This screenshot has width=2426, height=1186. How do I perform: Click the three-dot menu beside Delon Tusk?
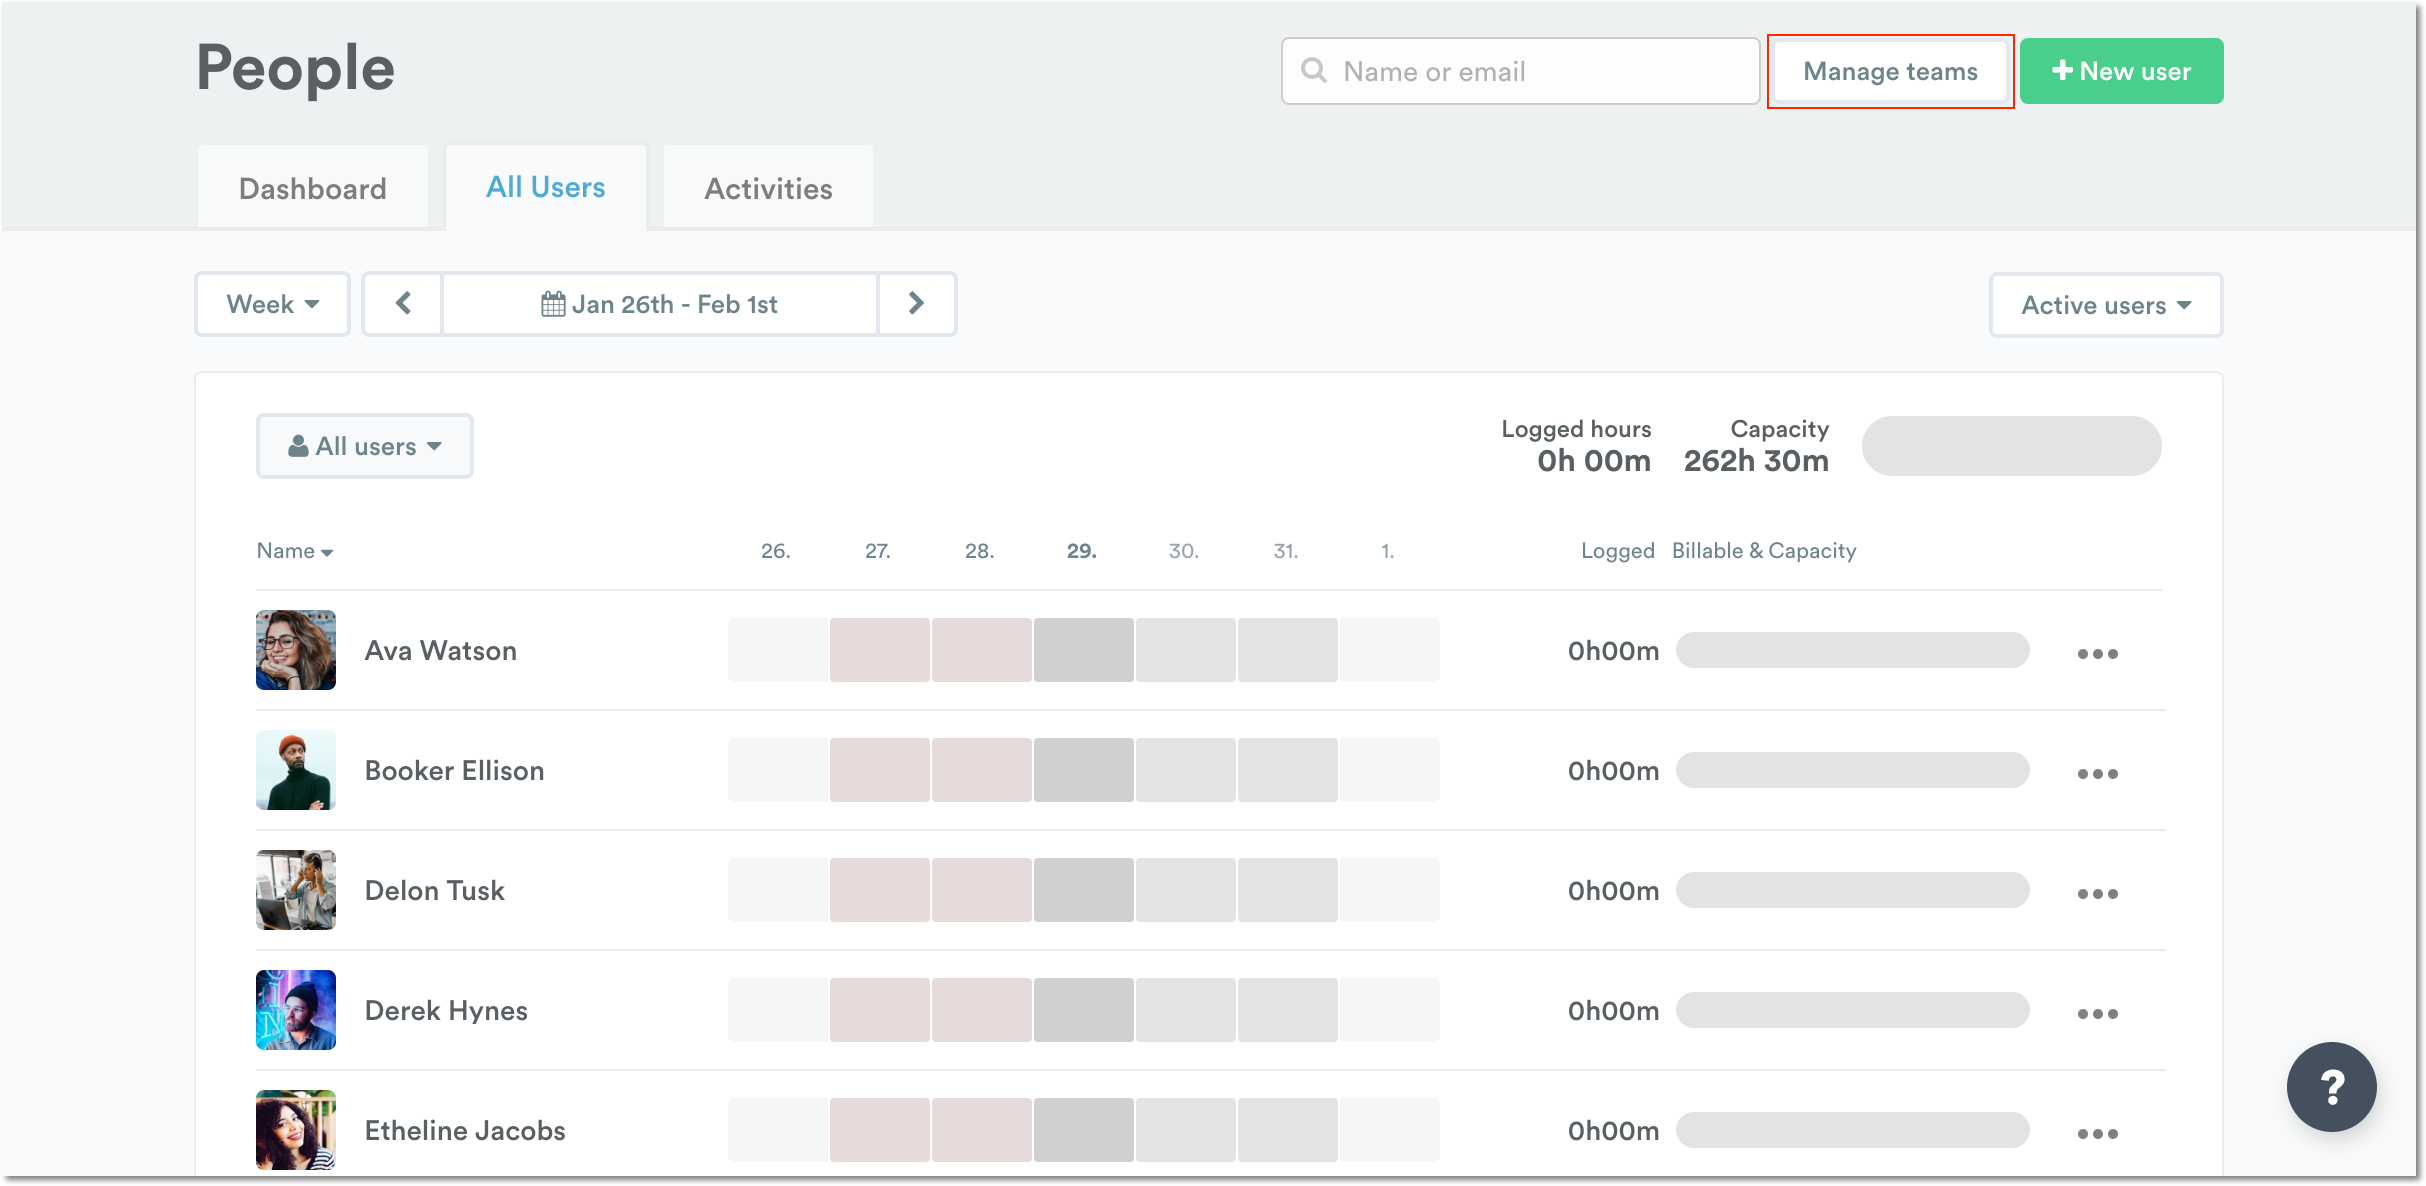2098,892
